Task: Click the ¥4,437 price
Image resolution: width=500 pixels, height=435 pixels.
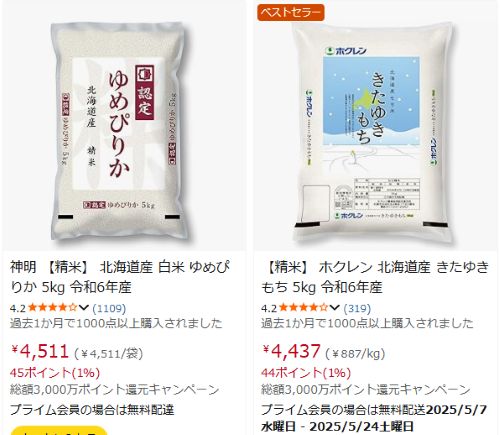Action: pyautogui.click(x=291, y=351)
